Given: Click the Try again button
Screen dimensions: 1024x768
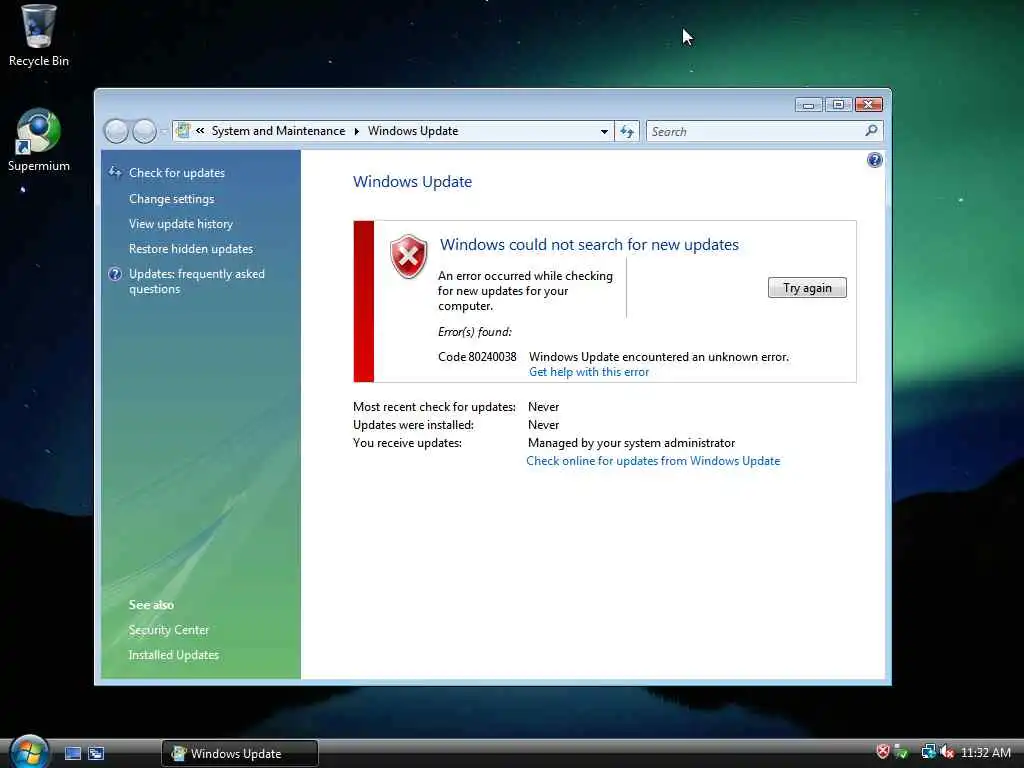Looking at the screenshot, I should 807,288.
